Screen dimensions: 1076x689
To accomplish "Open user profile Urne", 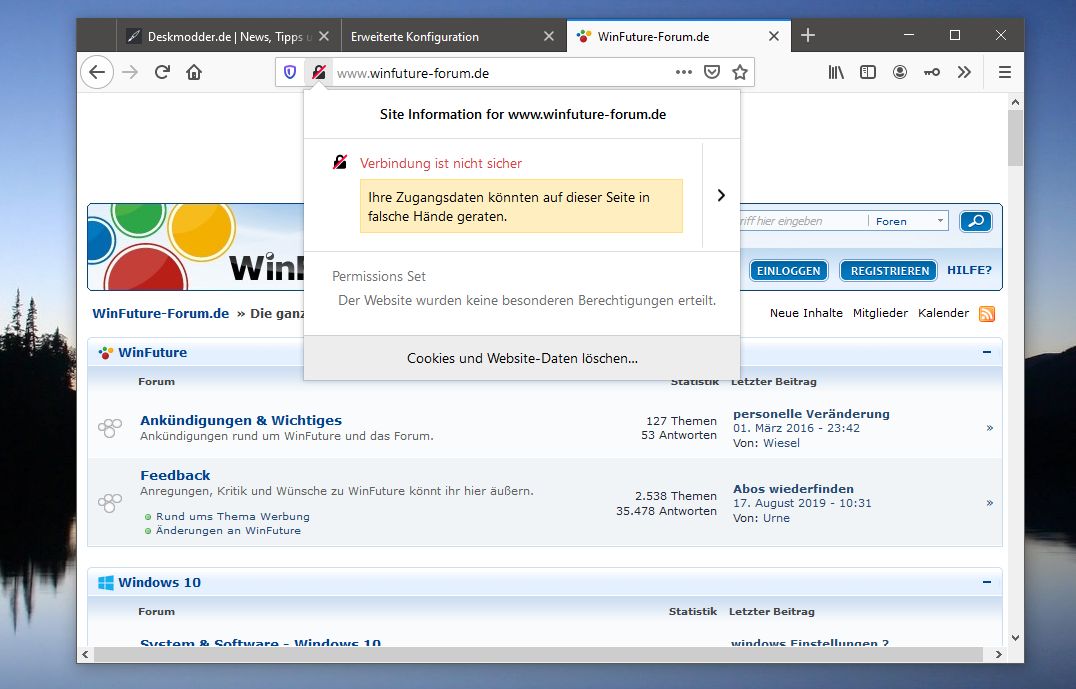I will (x=776, y=518).
